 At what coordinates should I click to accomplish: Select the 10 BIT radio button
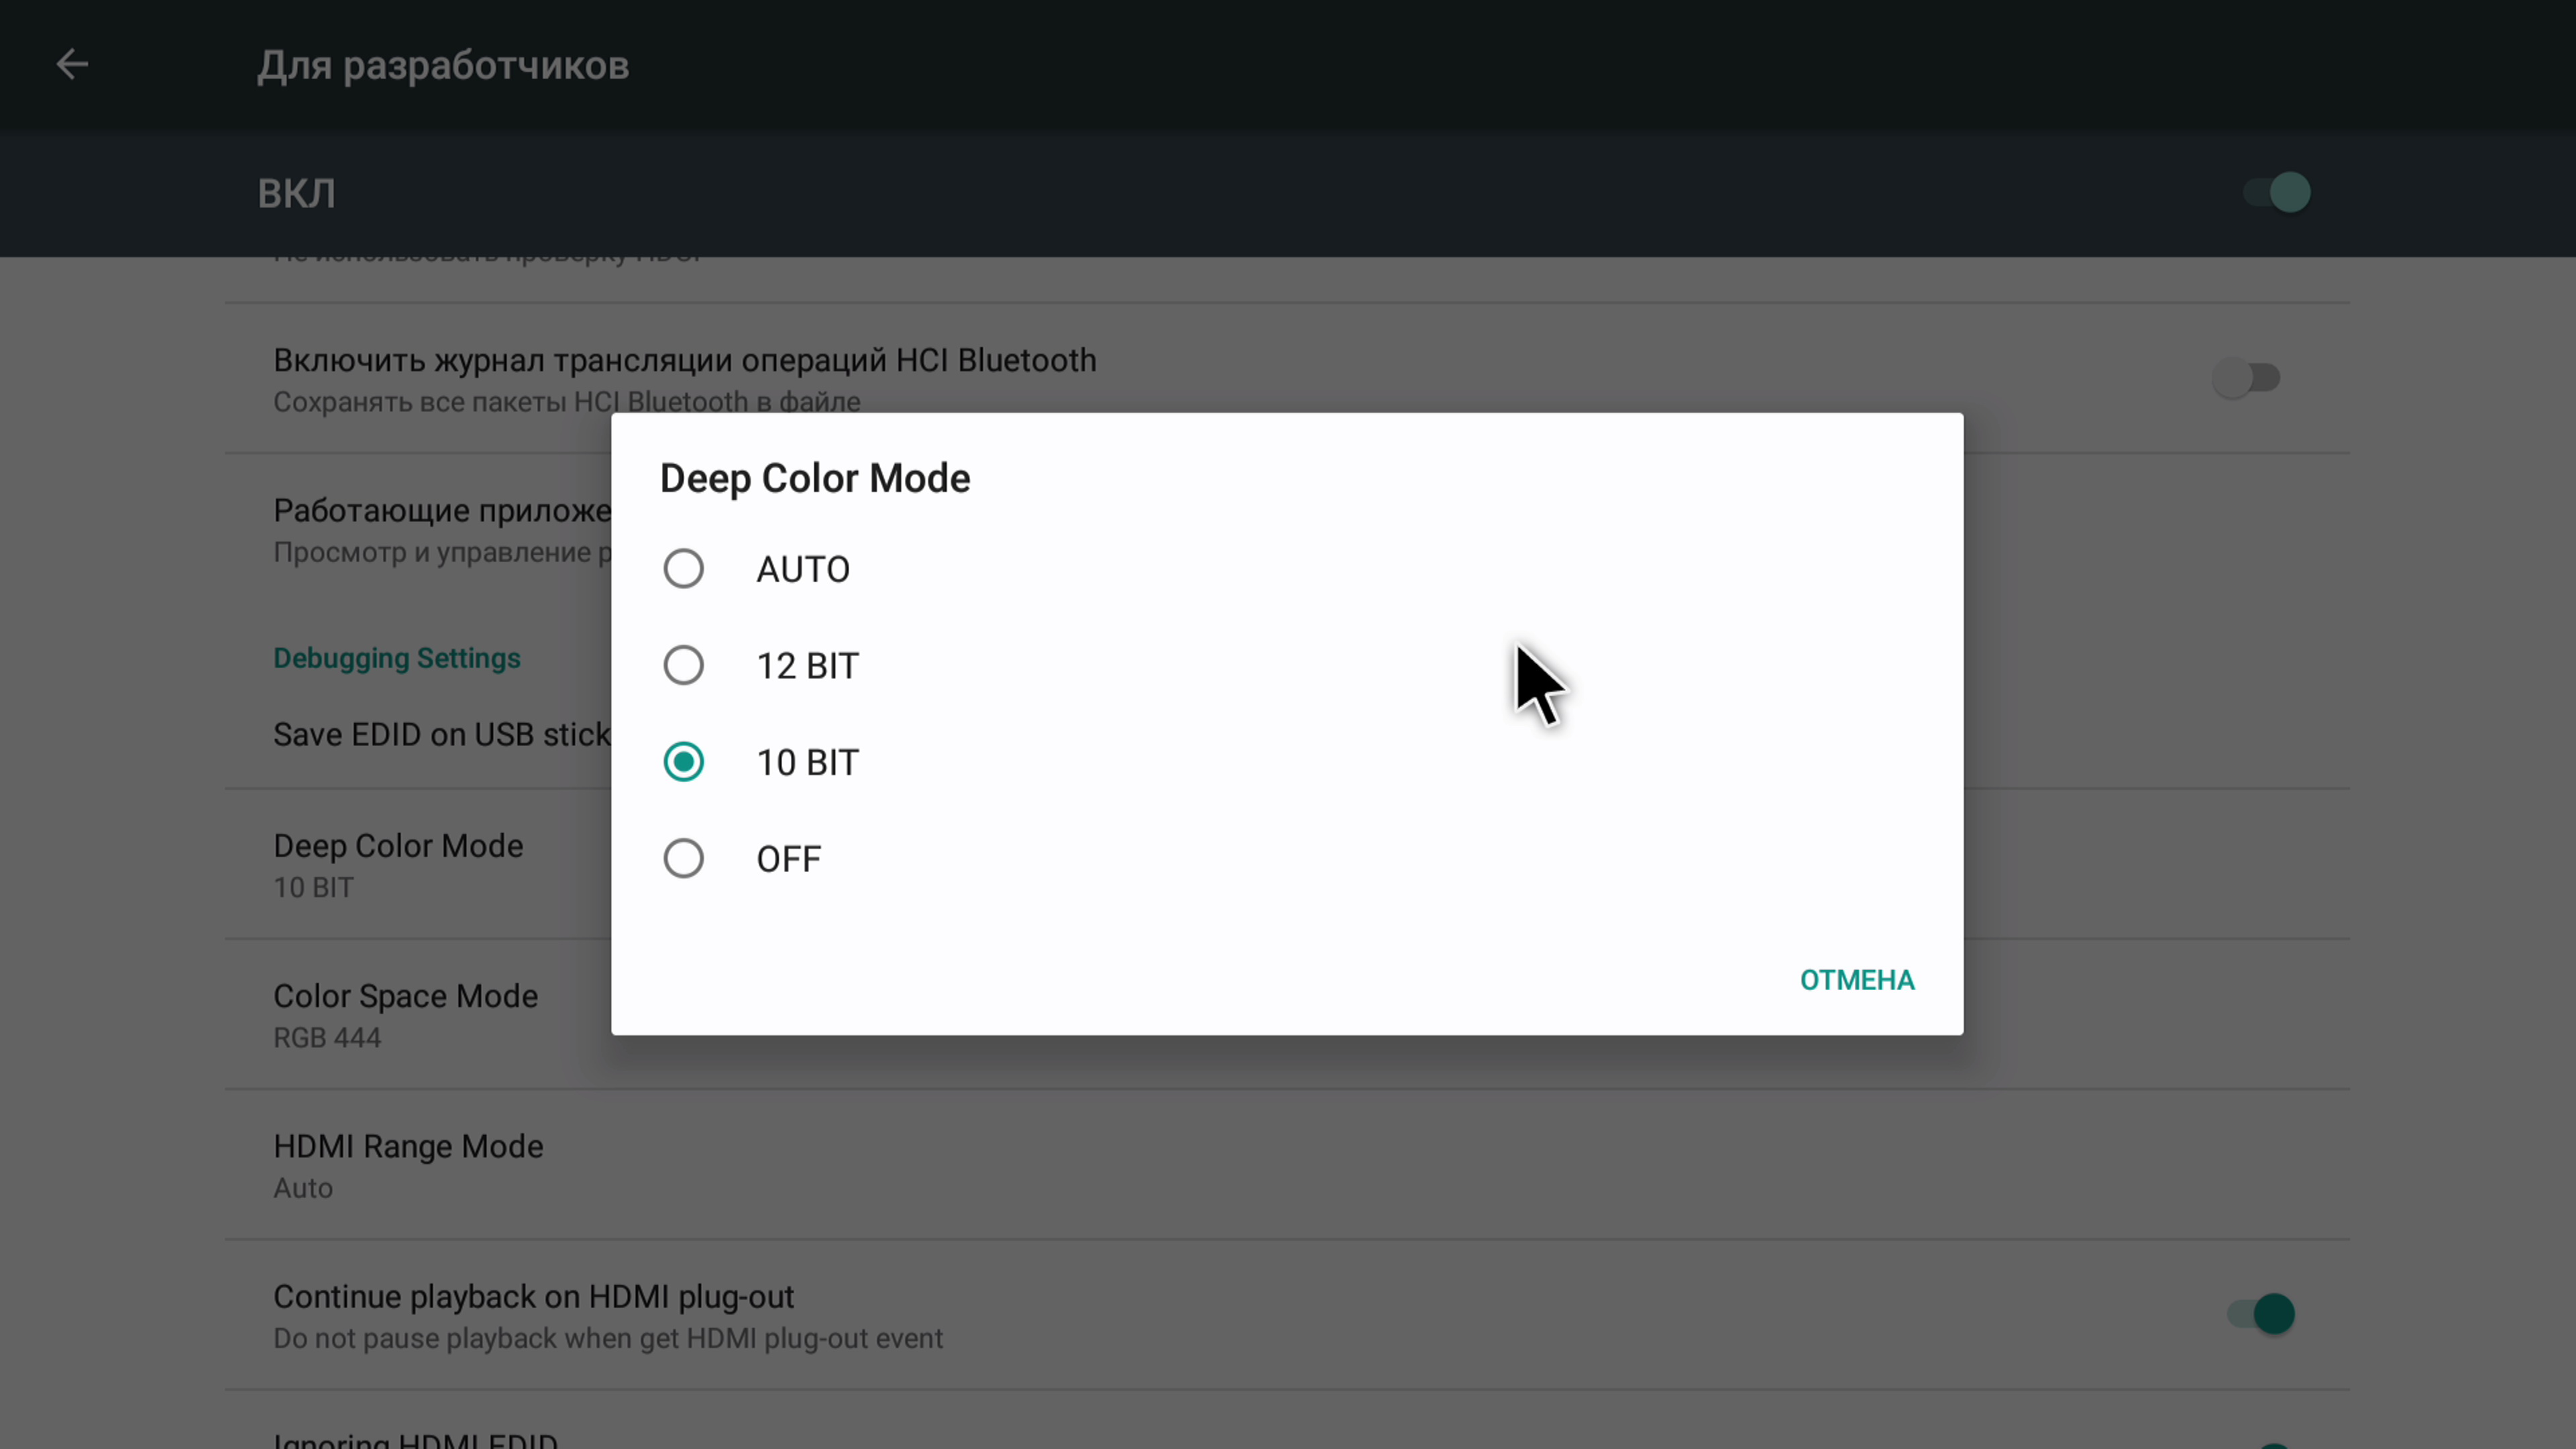coord(683,763)
